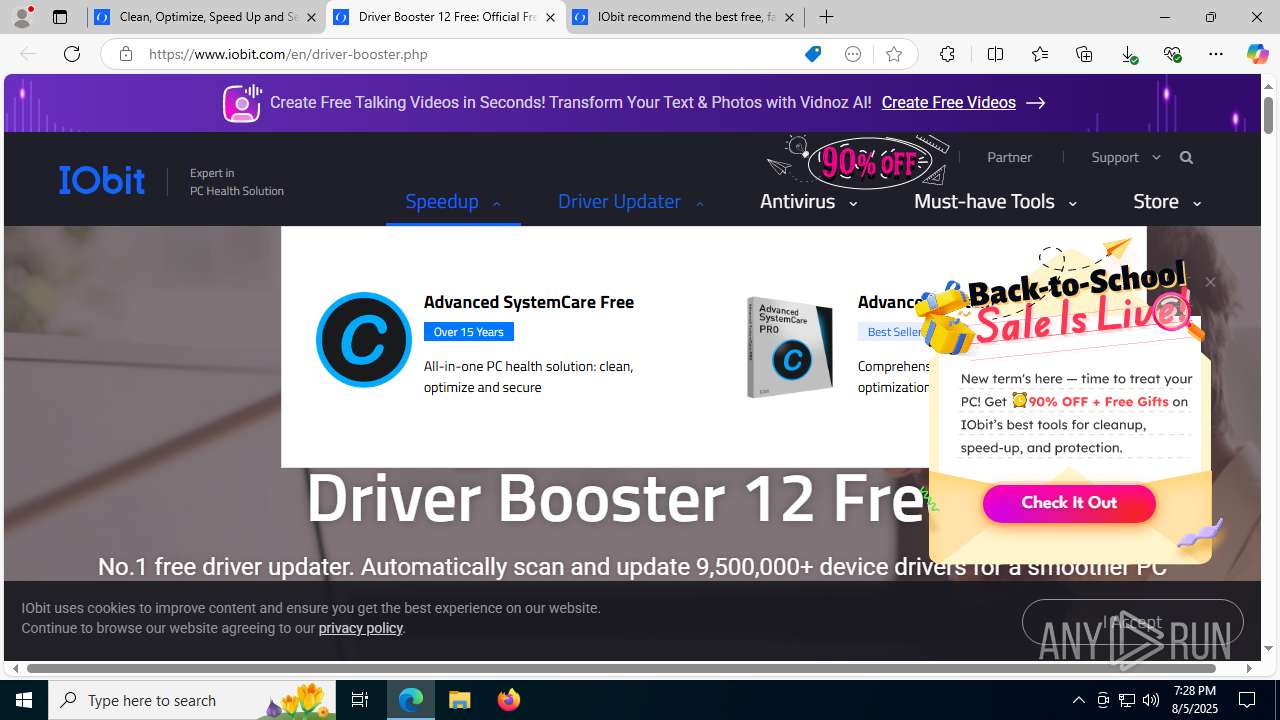This screenshot has width=1280, height=720.
Task: Expand the Store menu
Action: coord(1167,202)
